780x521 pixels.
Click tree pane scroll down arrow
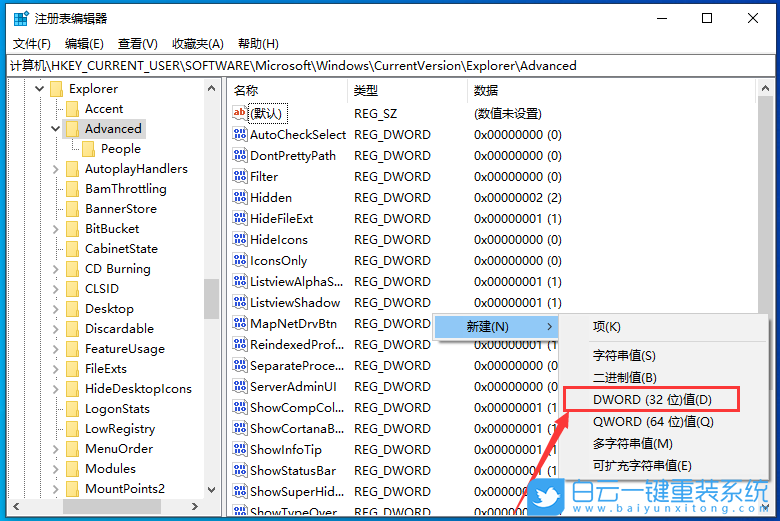tap(211, 490)
